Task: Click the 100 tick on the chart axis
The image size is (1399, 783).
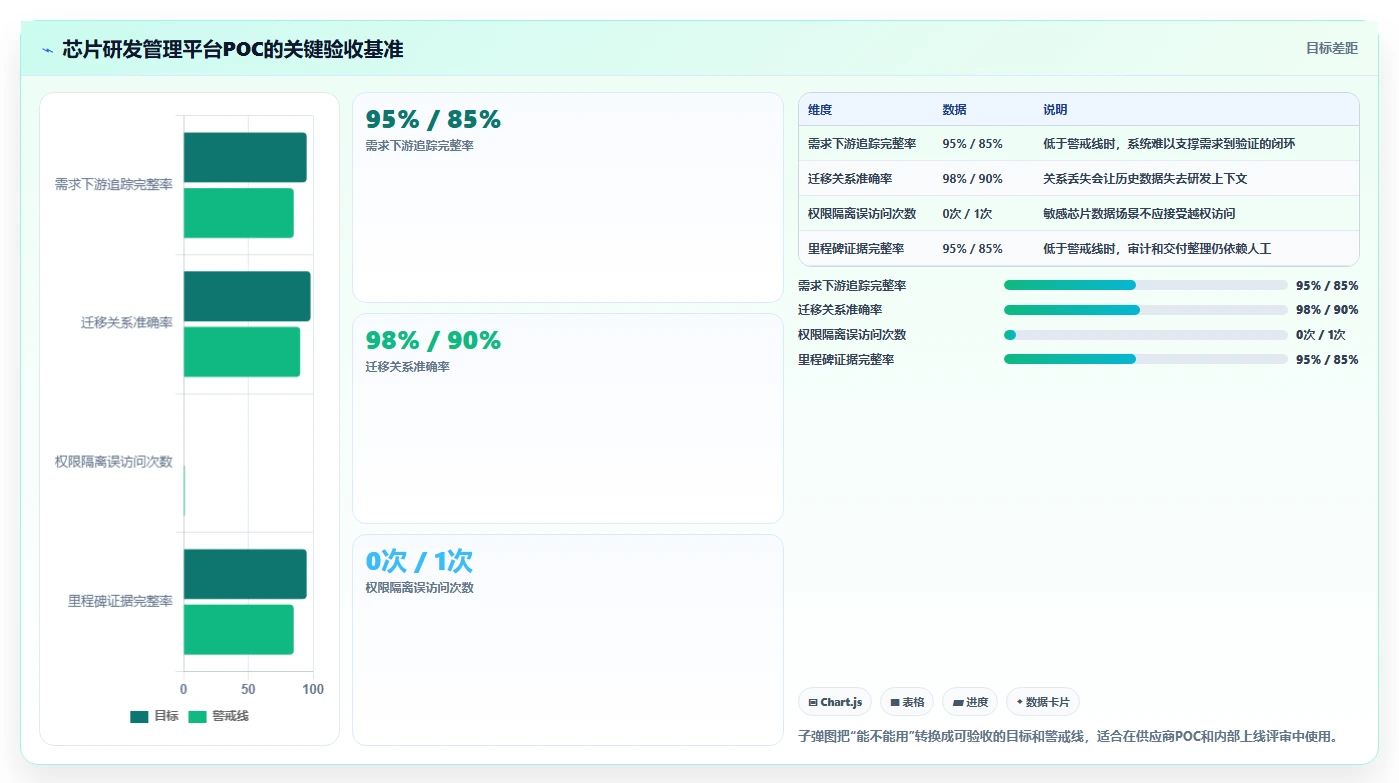Action: [x=313, y=689]
